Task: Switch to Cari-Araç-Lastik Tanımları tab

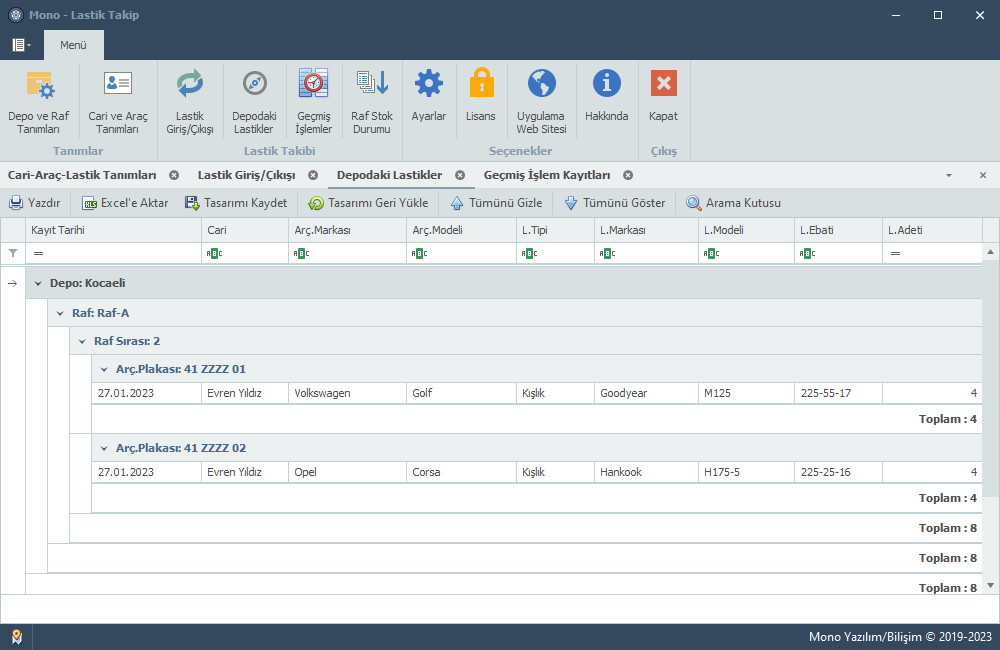Action: coord(82,175)
